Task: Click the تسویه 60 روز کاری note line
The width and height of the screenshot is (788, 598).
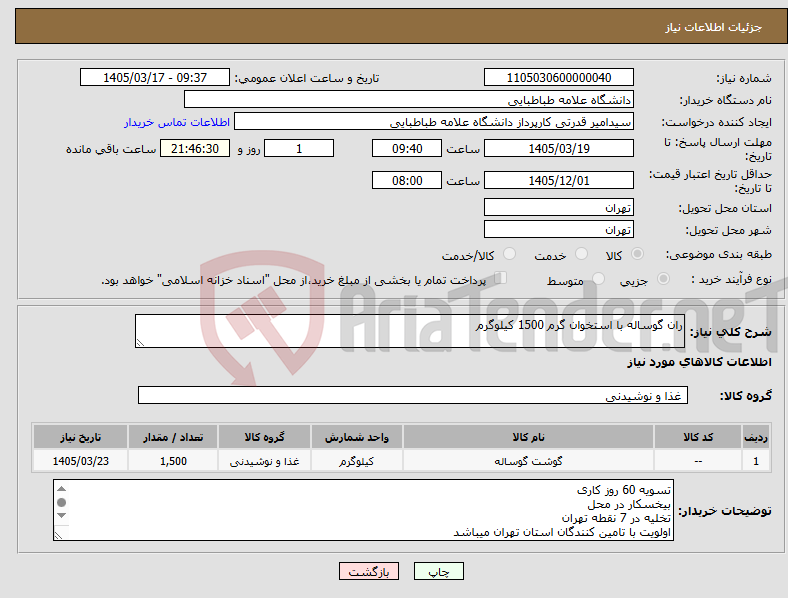Action: click(624, 490)
